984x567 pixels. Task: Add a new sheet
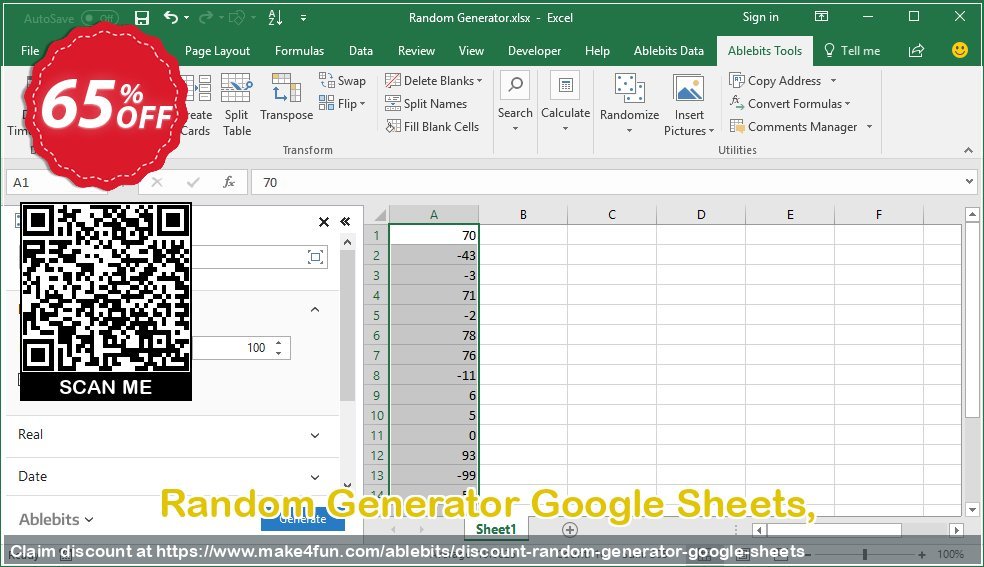(570, 530)
